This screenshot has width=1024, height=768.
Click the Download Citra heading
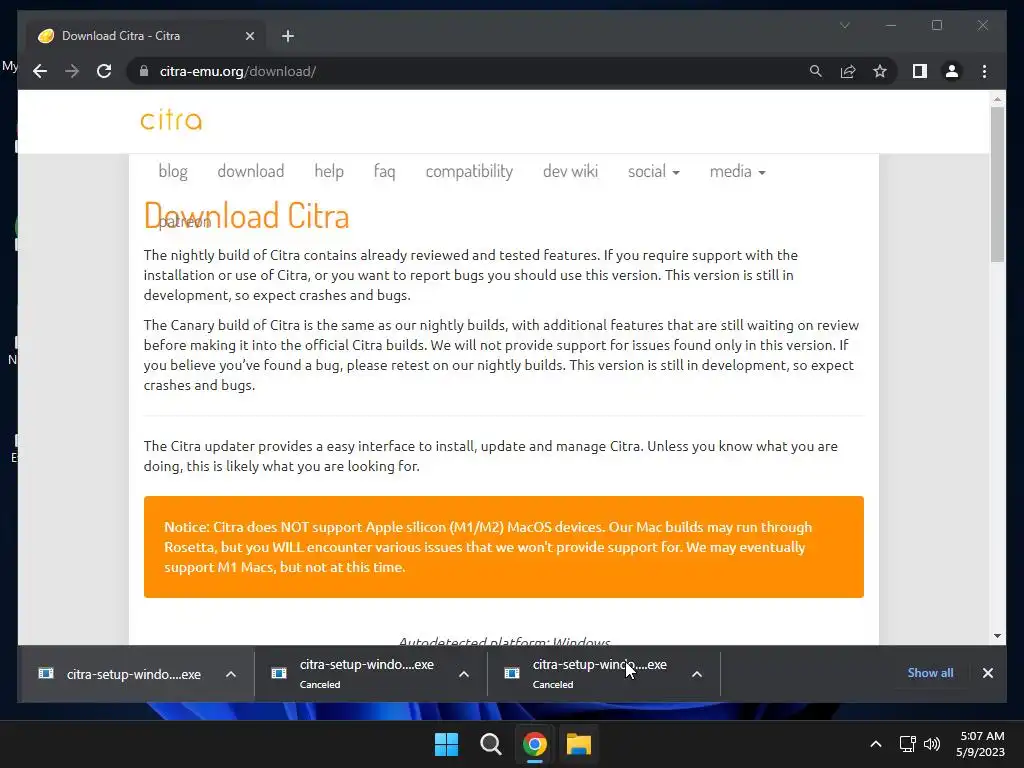coord(246,216)
